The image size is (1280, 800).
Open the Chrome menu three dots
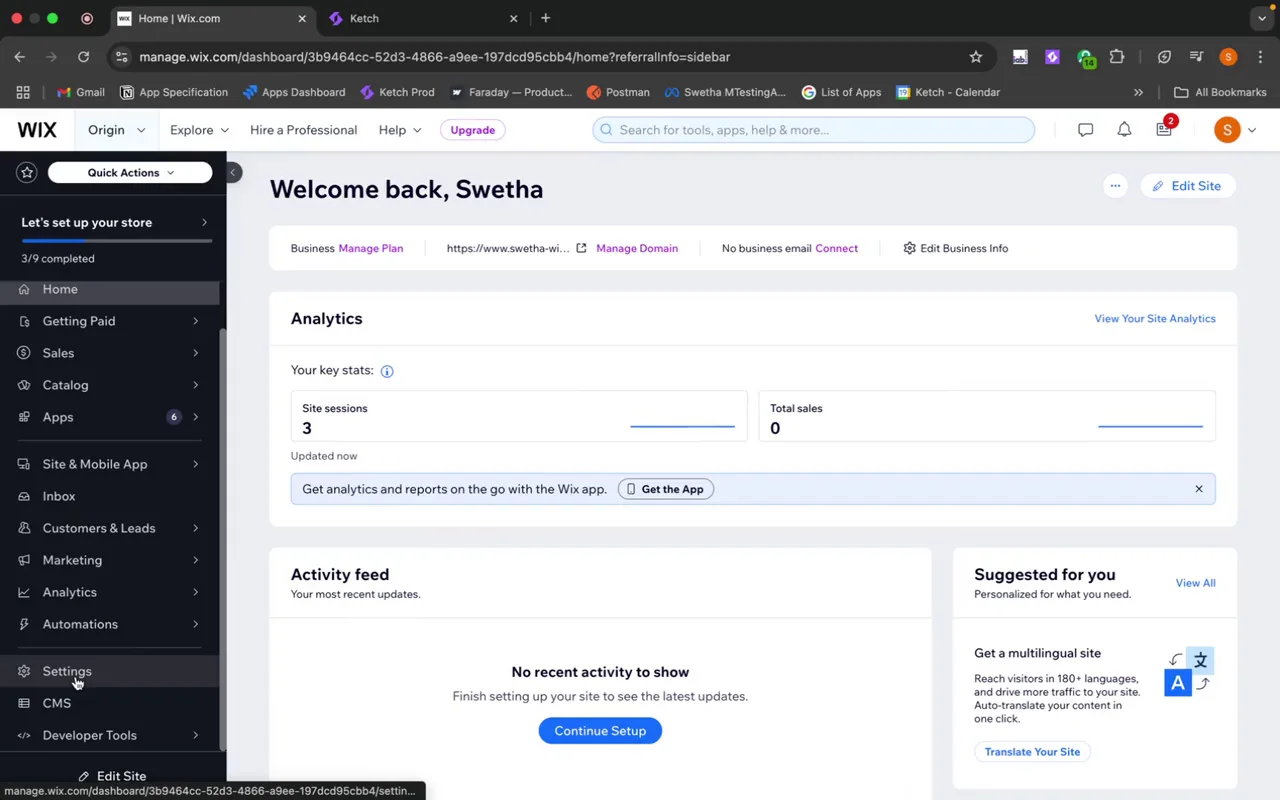1260,57
